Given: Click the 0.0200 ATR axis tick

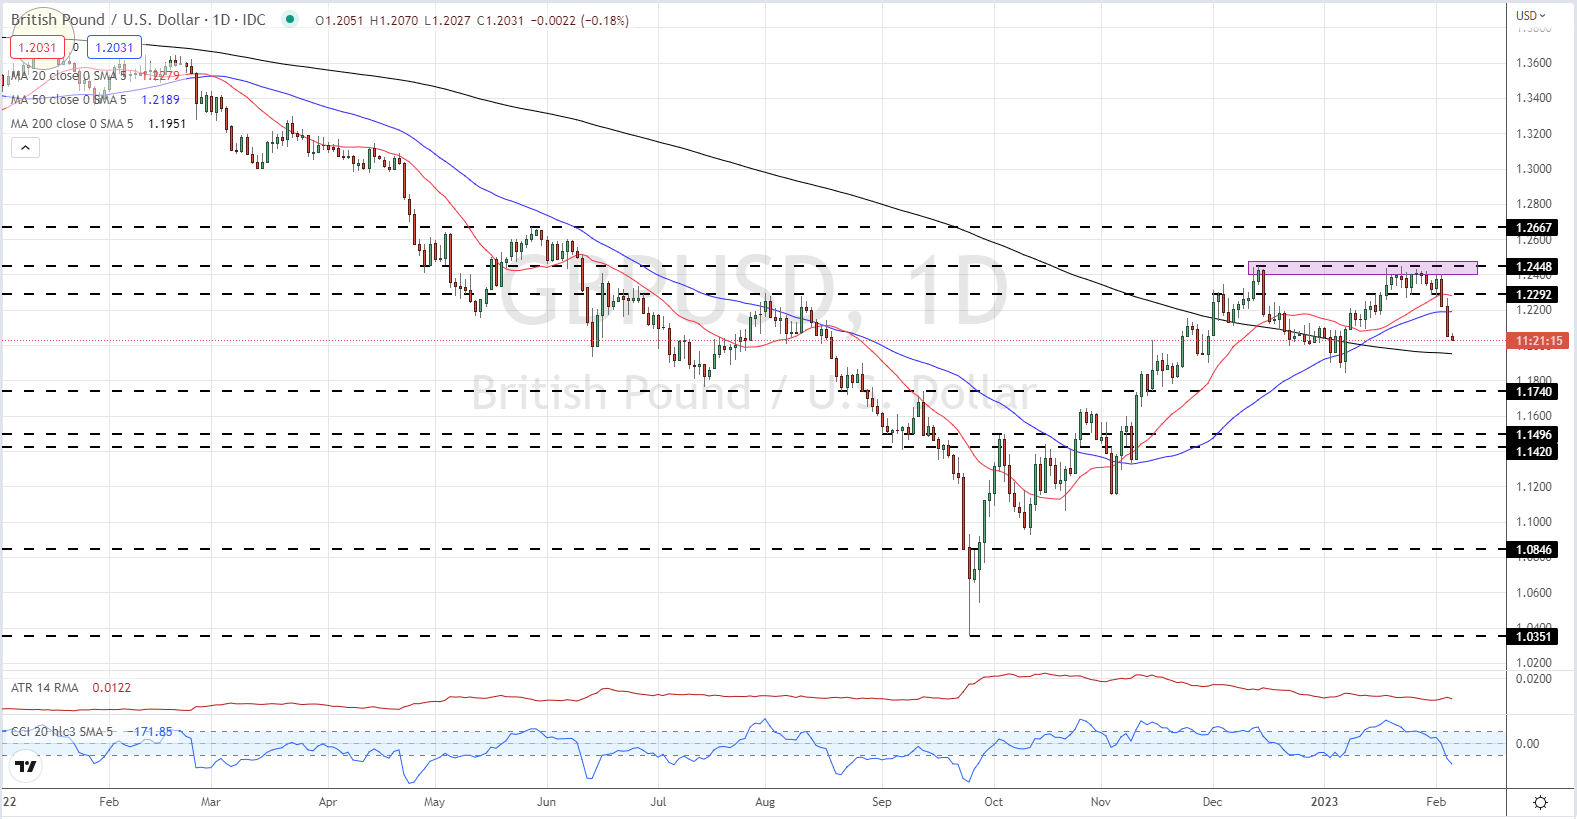Looking at the screenshot, I should (x=1534, y=679).
